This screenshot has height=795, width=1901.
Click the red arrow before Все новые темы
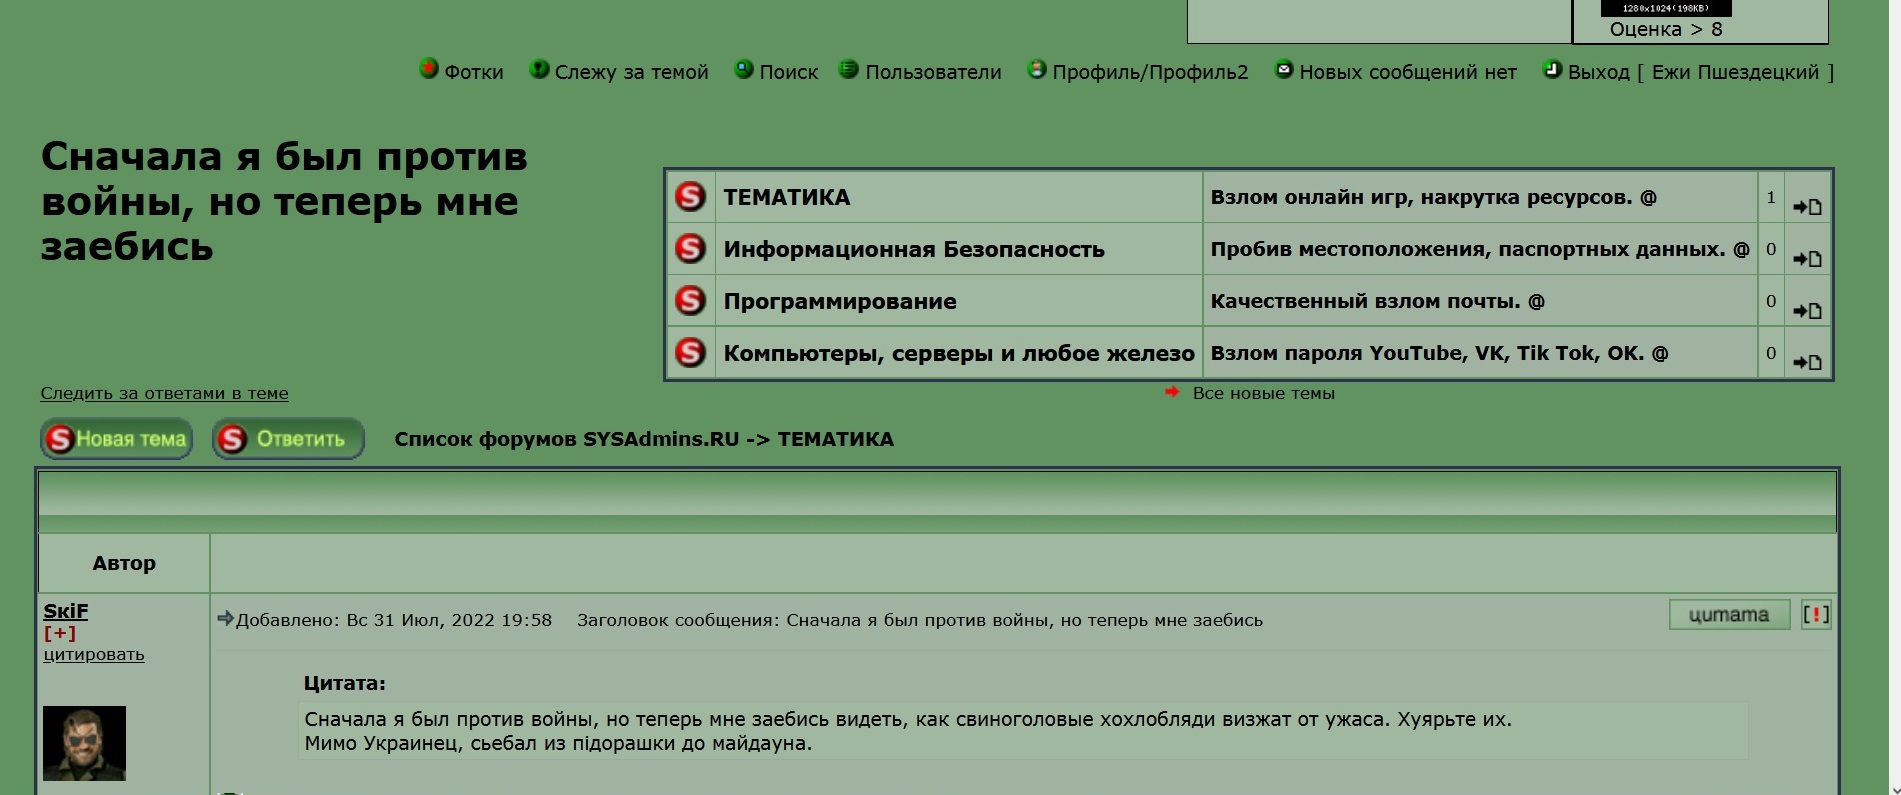tap(1172, 392)
